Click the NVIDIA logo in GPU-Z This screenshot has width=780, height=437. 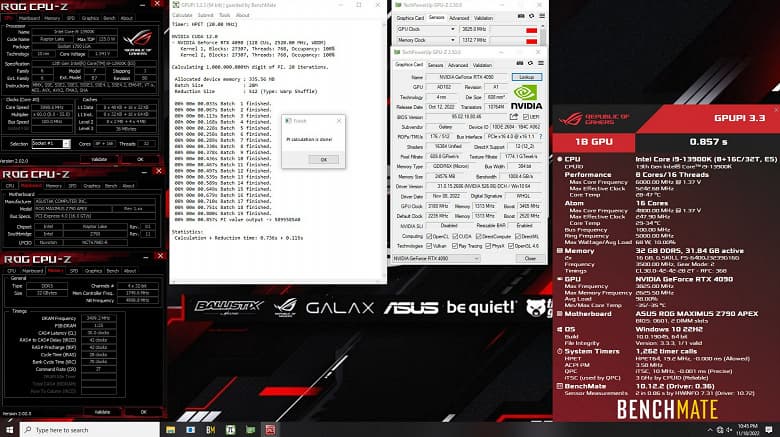[x=526, y=97]
